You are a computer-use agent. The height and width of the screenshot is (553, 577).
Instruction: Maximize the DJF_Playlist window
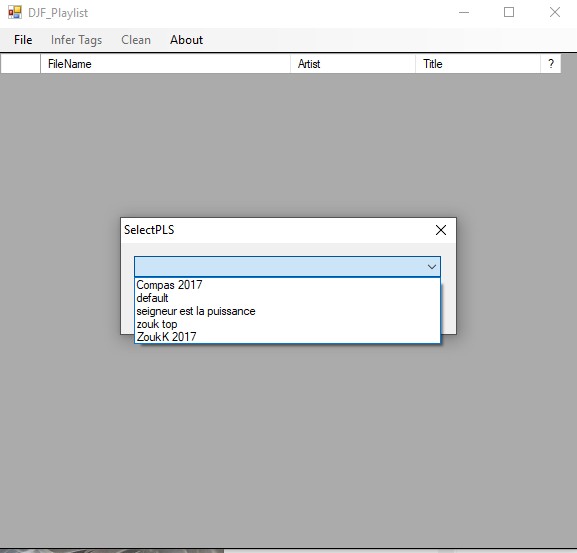[x=509, y=13]
